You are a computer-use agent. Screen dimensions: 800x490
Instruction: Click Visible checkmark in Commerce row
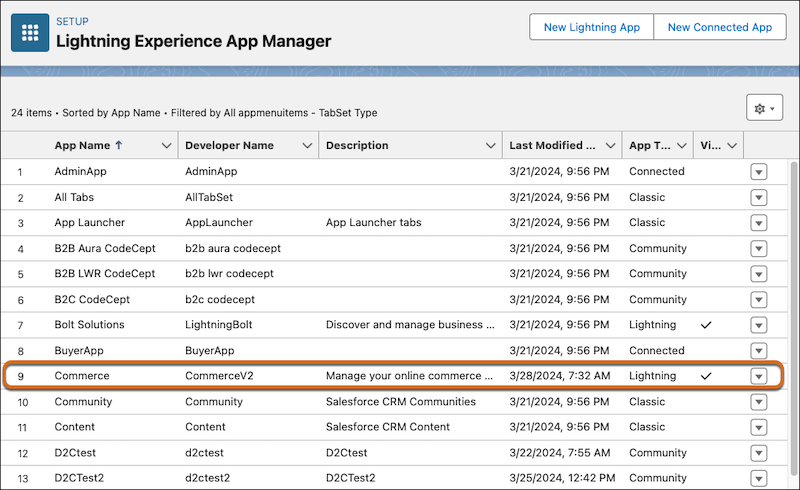[706, 376]
